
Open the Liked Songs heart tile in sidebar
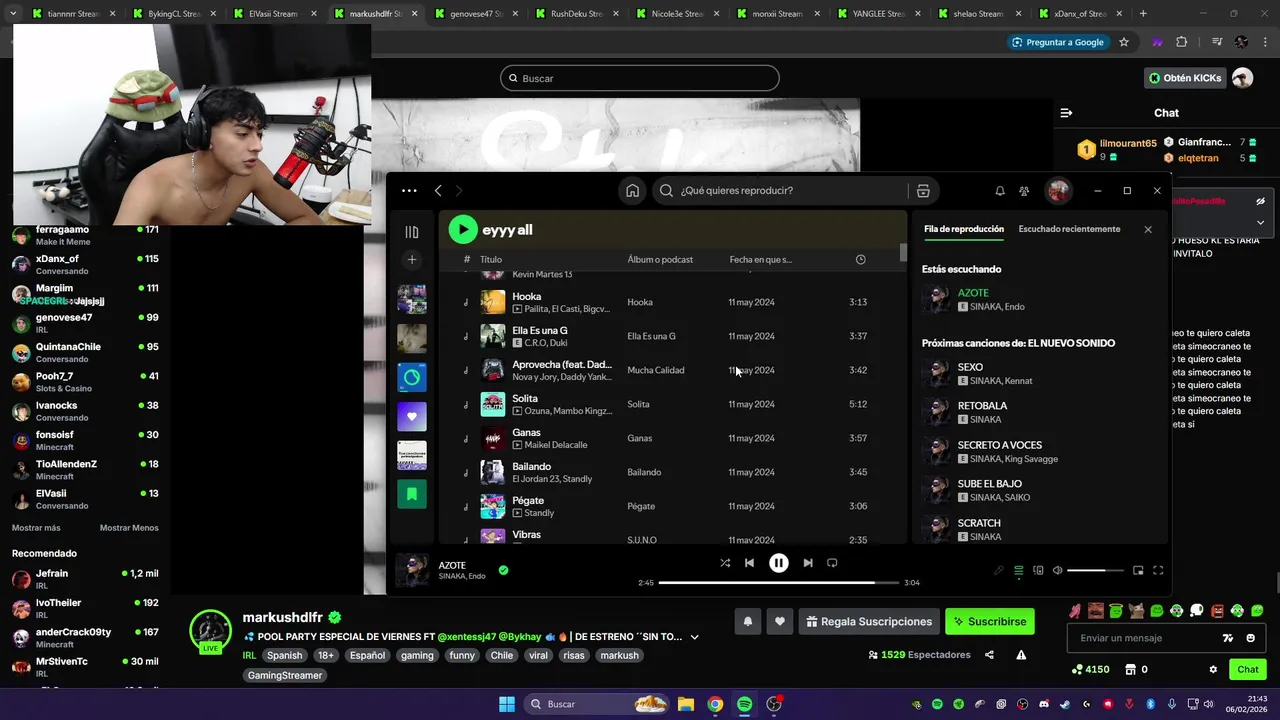pyautogui.click(x=411, y=416)
